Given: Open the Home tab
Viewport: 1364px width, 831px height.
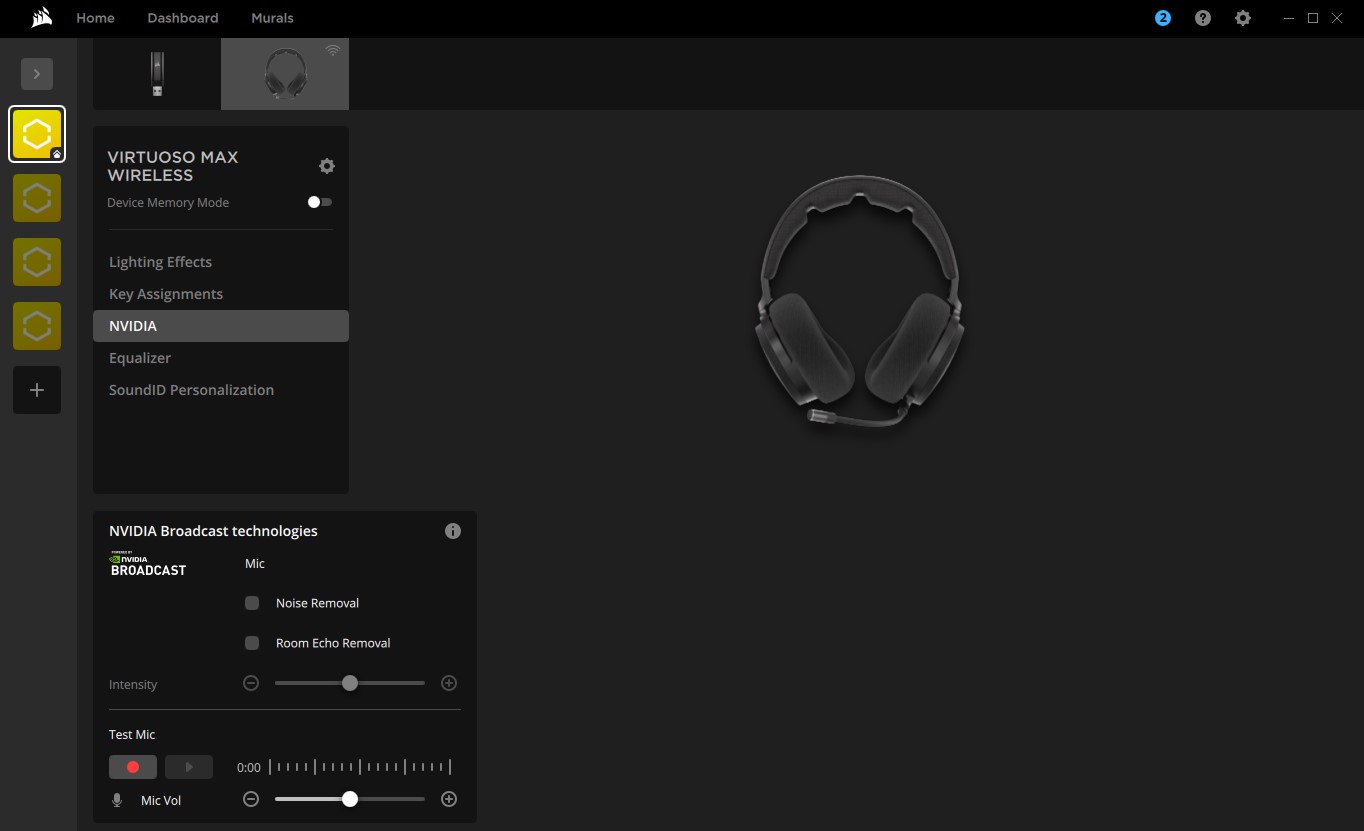Looking at the screenshot, I should [95, 18].
